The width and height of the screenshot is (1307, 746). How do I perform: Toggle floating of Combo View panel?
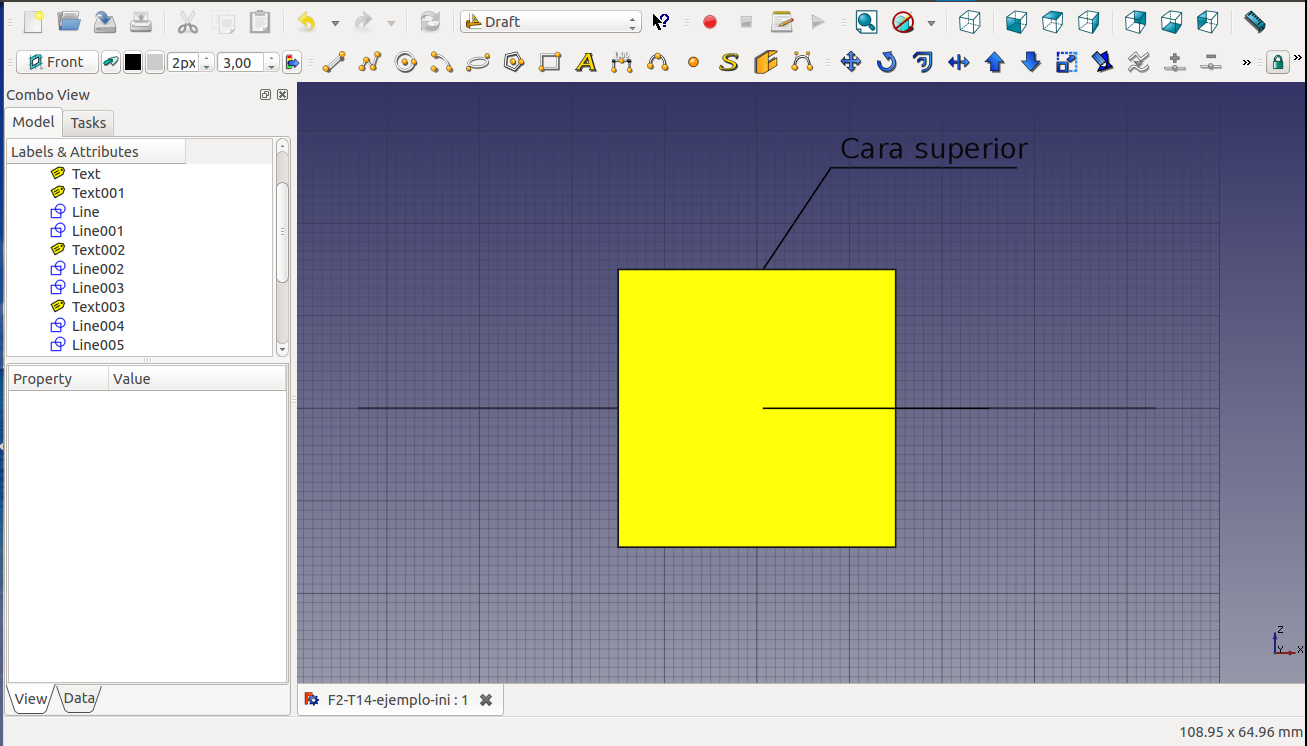[265, 95]
